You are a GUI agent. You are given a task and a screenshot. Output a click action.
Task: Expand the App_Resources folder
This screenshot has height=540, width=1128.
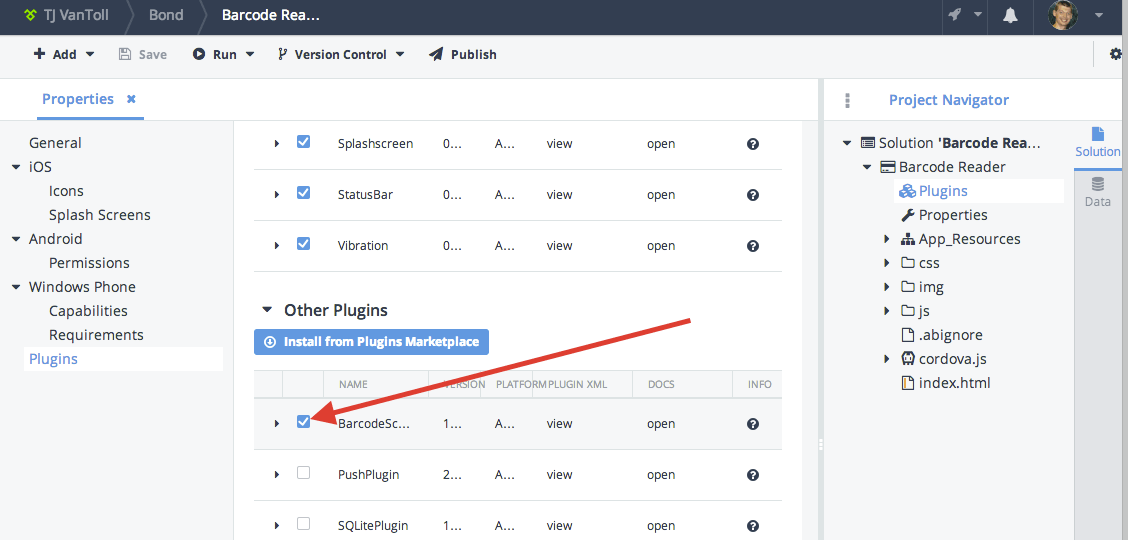887,239
